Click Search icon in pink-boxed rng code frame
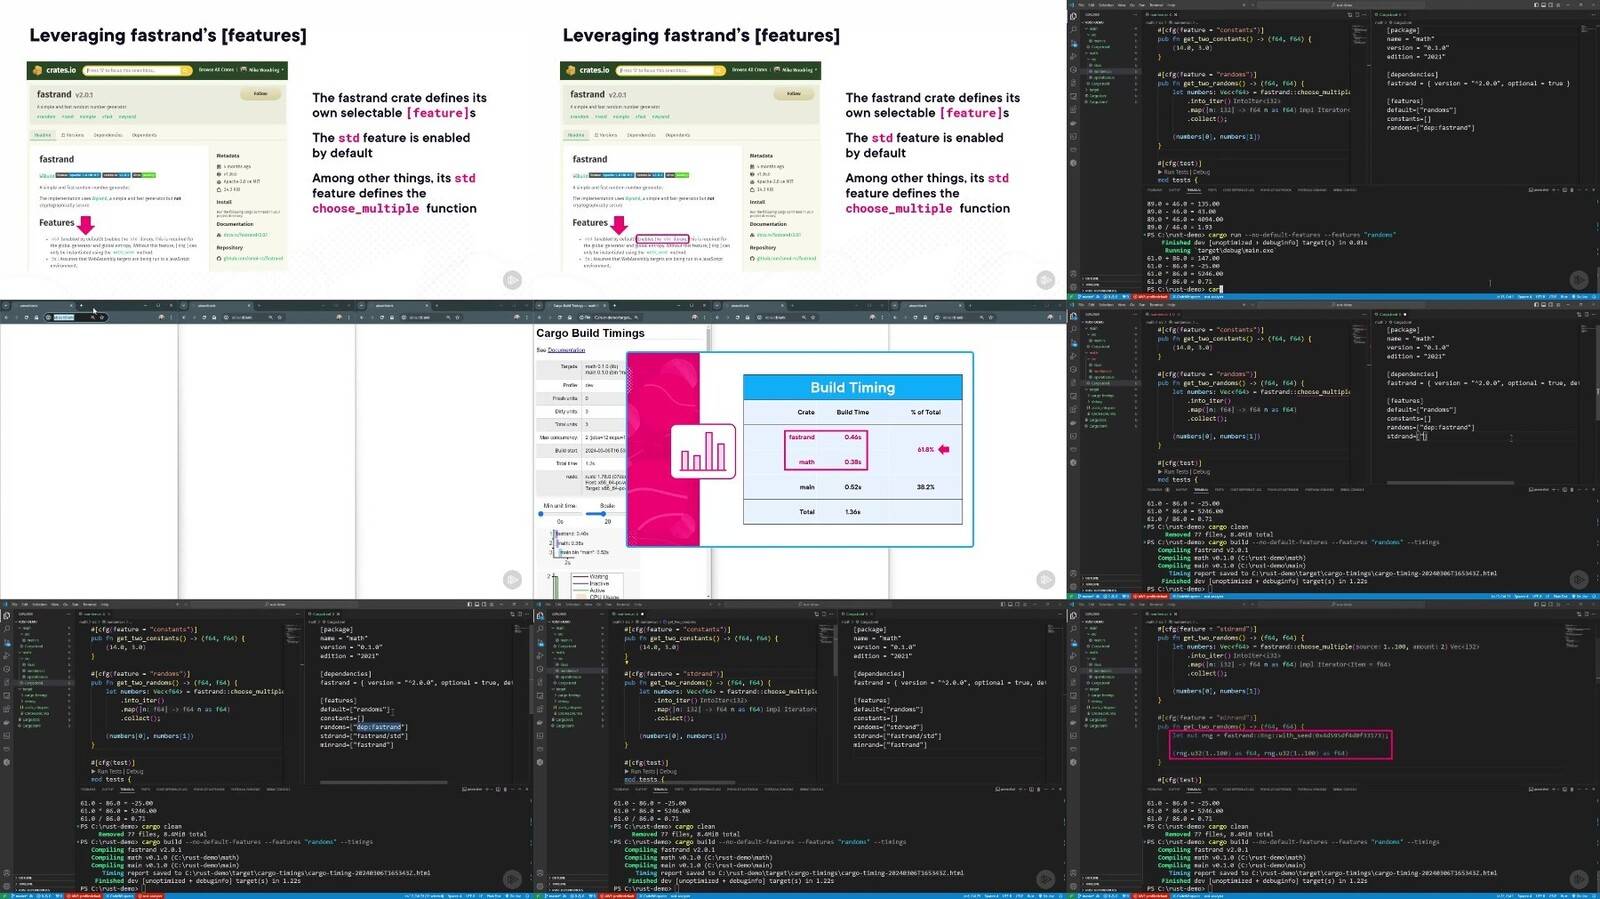 (1073, 628)
